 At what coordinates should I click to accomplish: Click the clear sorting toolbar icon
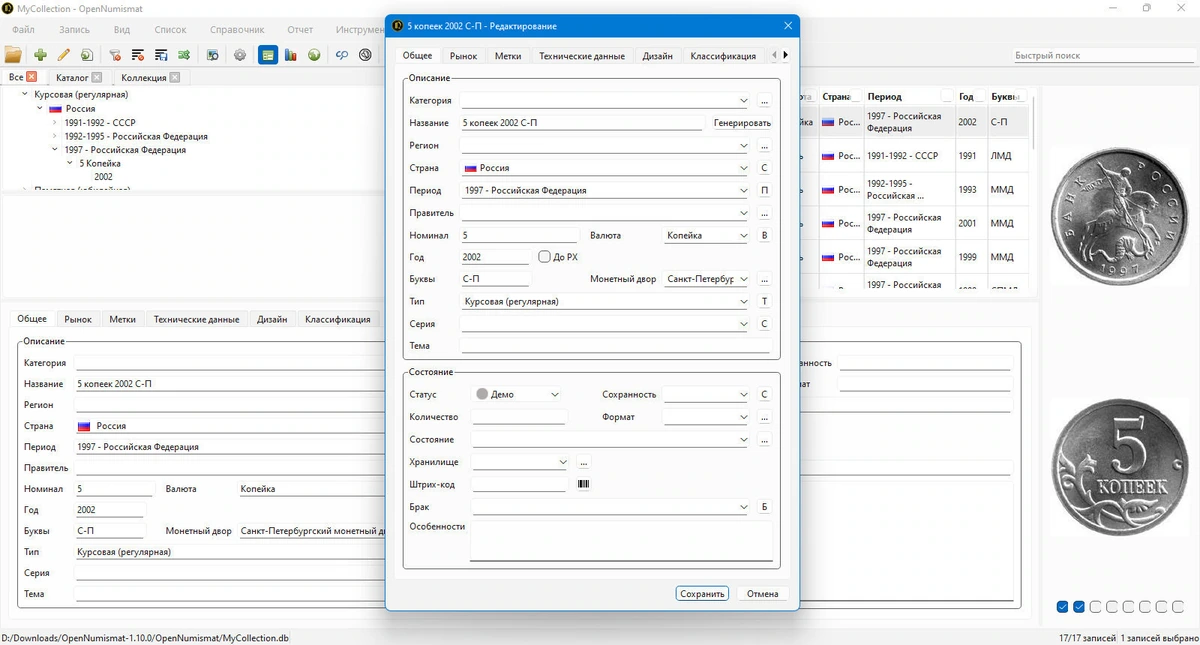point(138,55)
